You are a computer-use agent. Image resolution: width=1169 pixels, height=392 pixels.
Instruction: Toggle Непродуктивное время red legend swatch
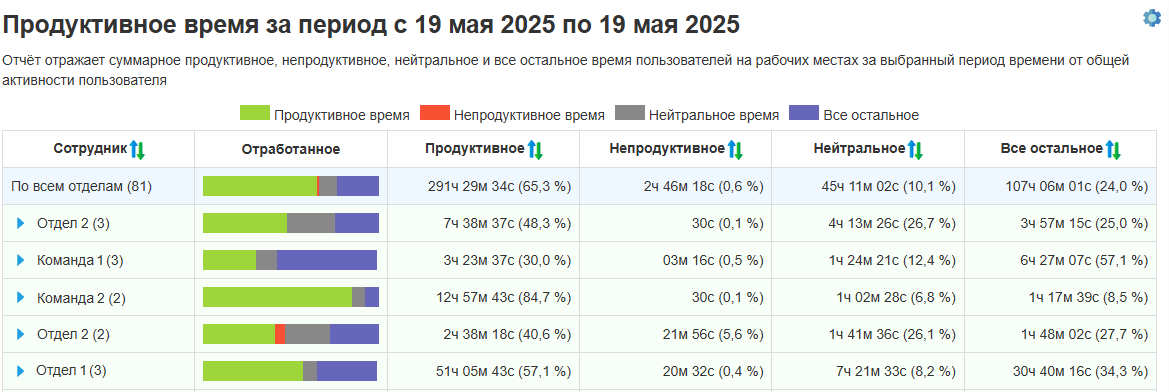[435, 113]
